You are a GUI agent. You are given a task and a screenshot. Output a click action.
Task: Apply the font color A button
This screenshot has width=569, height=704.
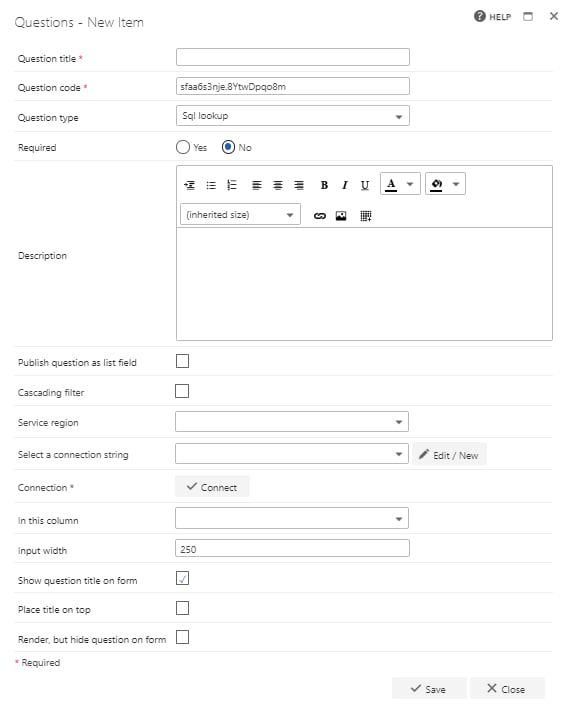click(391, 184)
